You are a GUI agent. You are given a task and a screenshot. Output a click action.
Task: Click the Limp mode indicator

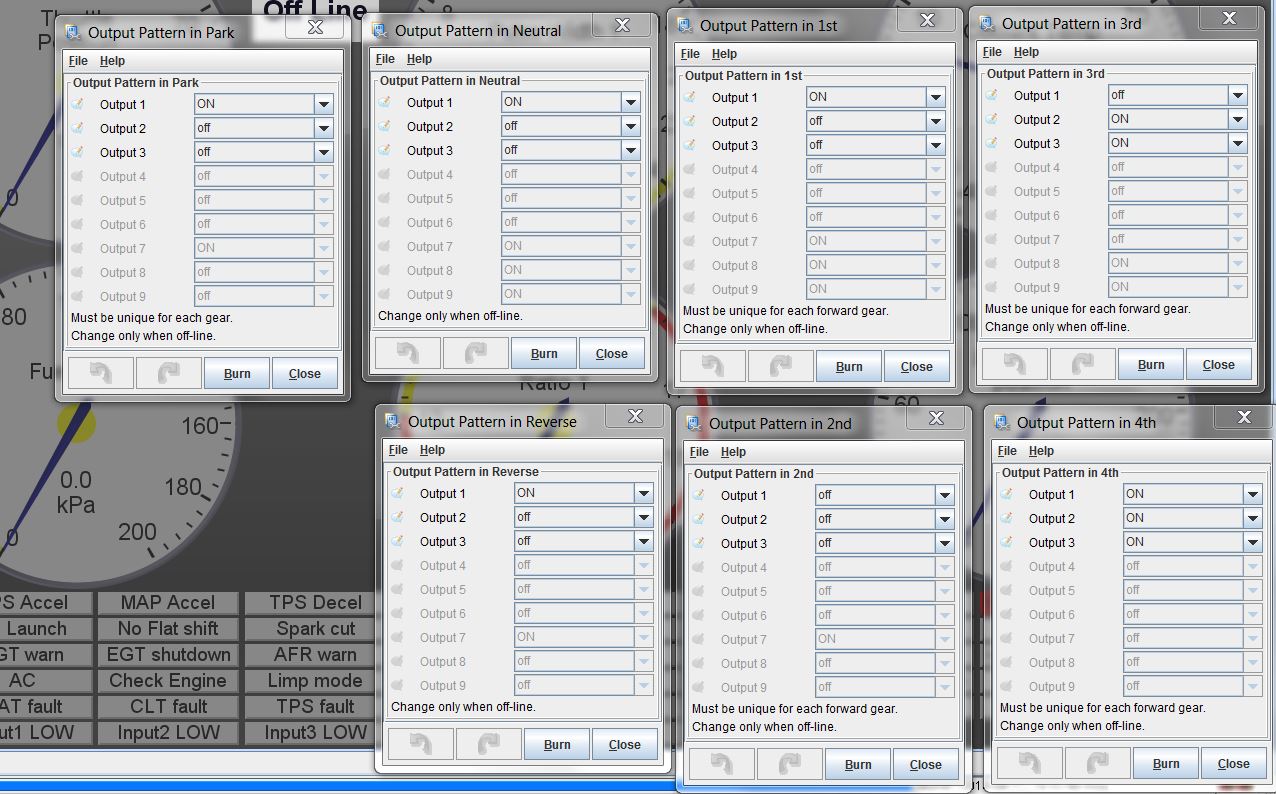click(315, 681)
